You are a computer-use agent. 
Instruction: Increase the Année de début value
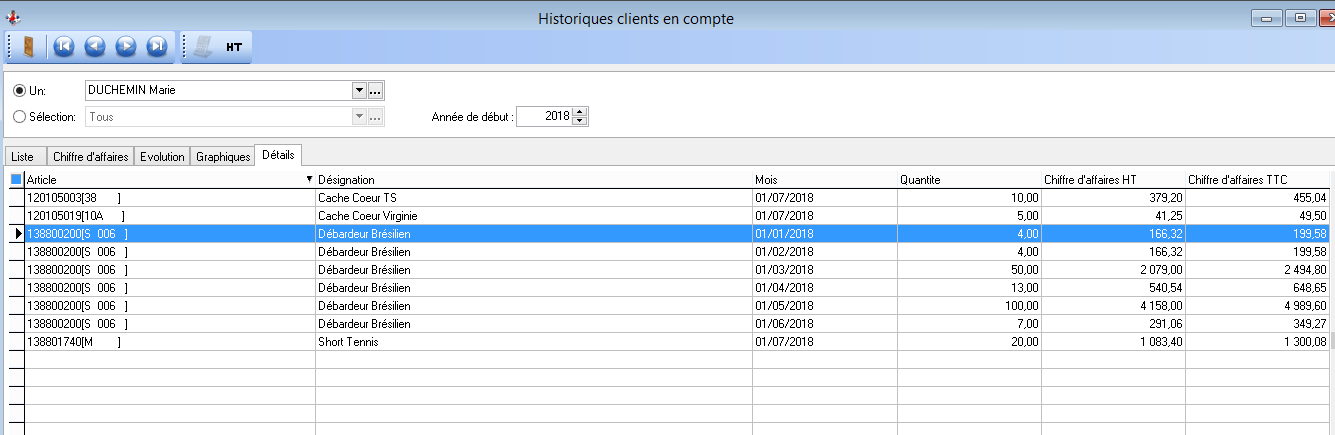tap(581, 111)
